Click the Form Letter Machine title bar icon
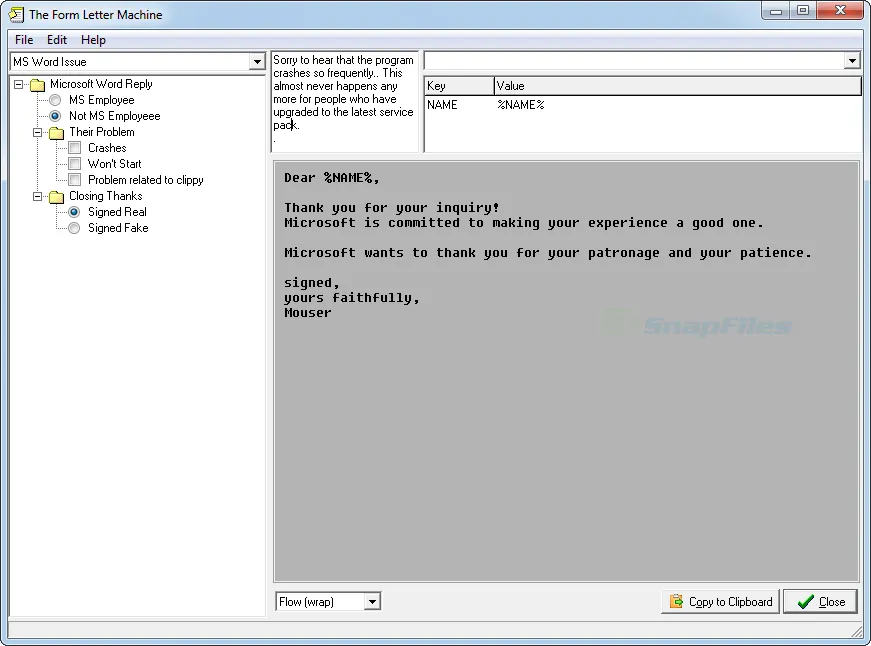The height and width of the screenshot is (646, 871). [16, 14]
